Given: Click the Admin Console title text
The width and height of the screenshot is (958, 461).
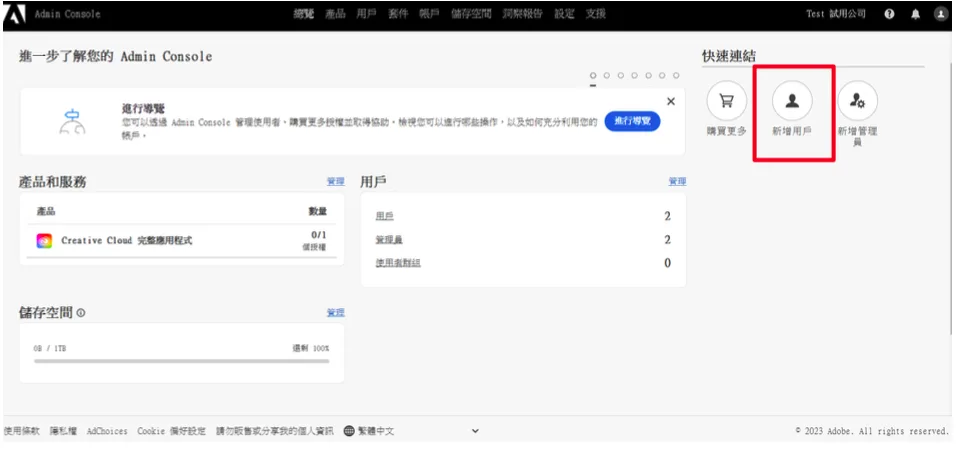Looking at the screenshot, I should coord(67,14).
